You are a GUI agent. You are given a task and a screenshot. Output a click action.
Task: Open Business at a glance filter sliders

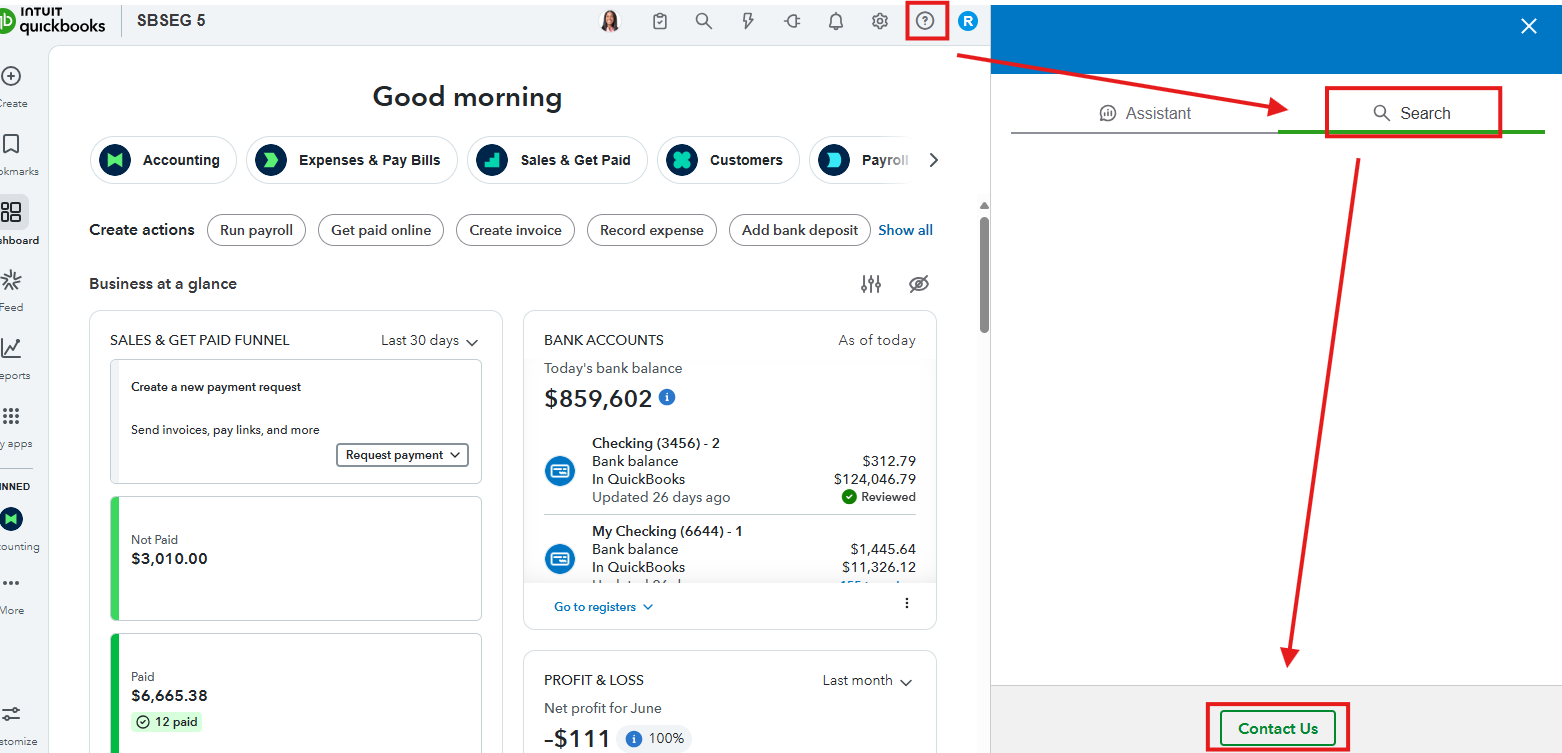pyautogui.click(x=871, y=284)
